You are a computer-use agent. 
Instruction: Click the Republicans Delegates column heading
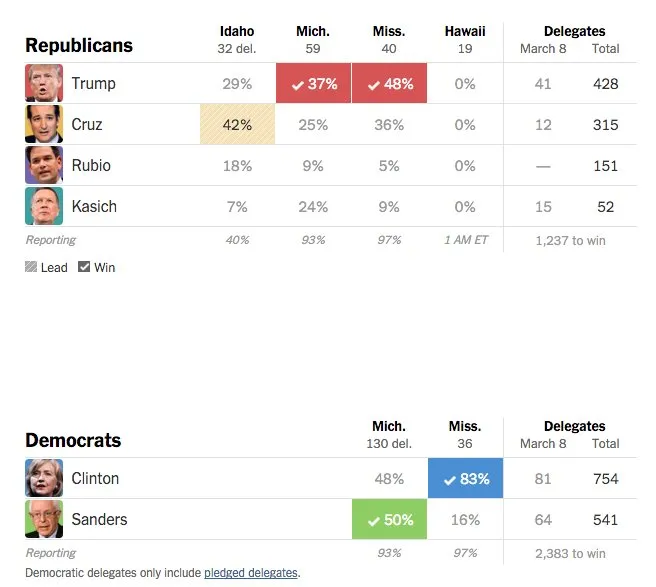tap(574, 31)
